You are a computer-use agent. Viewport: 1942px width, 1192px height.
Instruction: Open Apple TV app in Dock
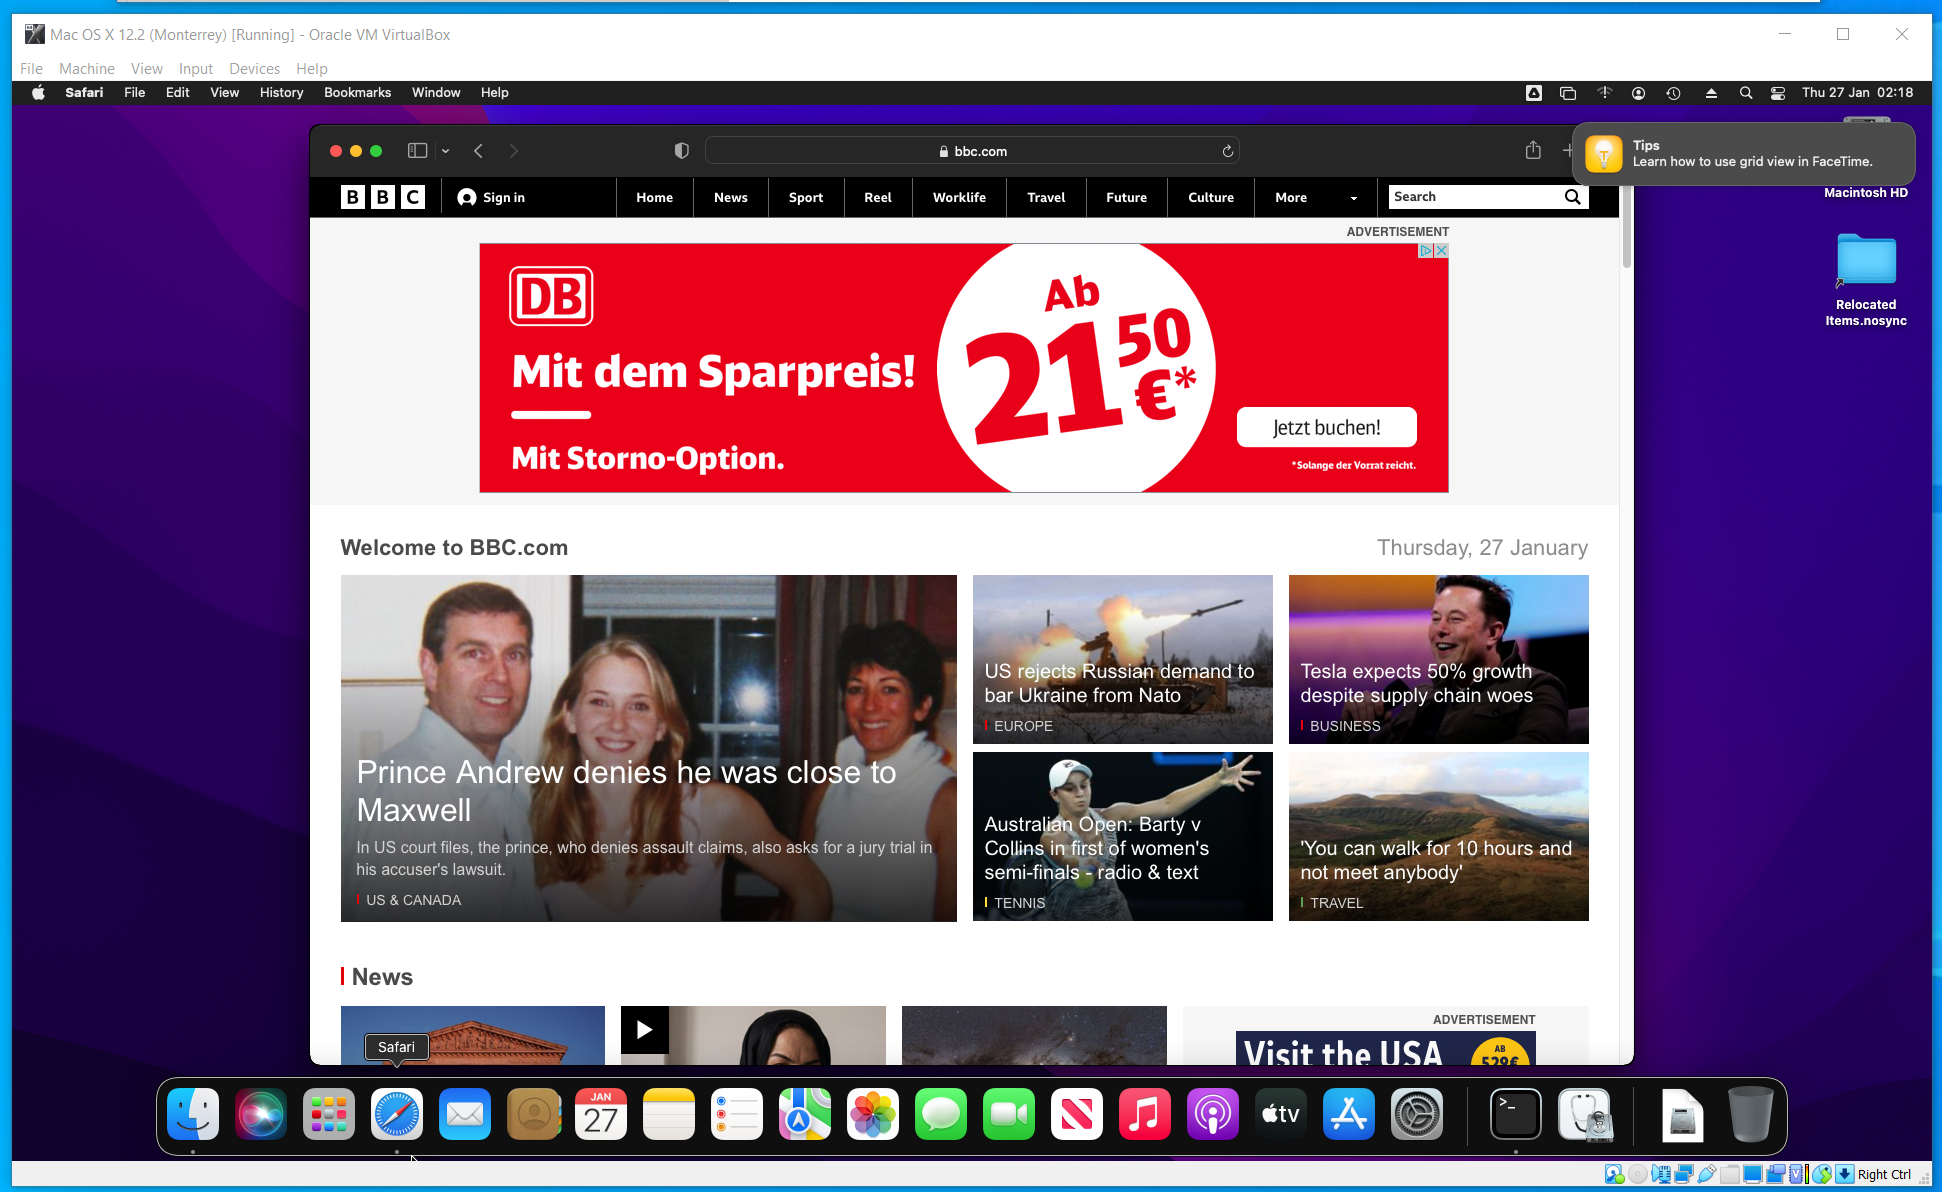[x=1281, y=1114]
